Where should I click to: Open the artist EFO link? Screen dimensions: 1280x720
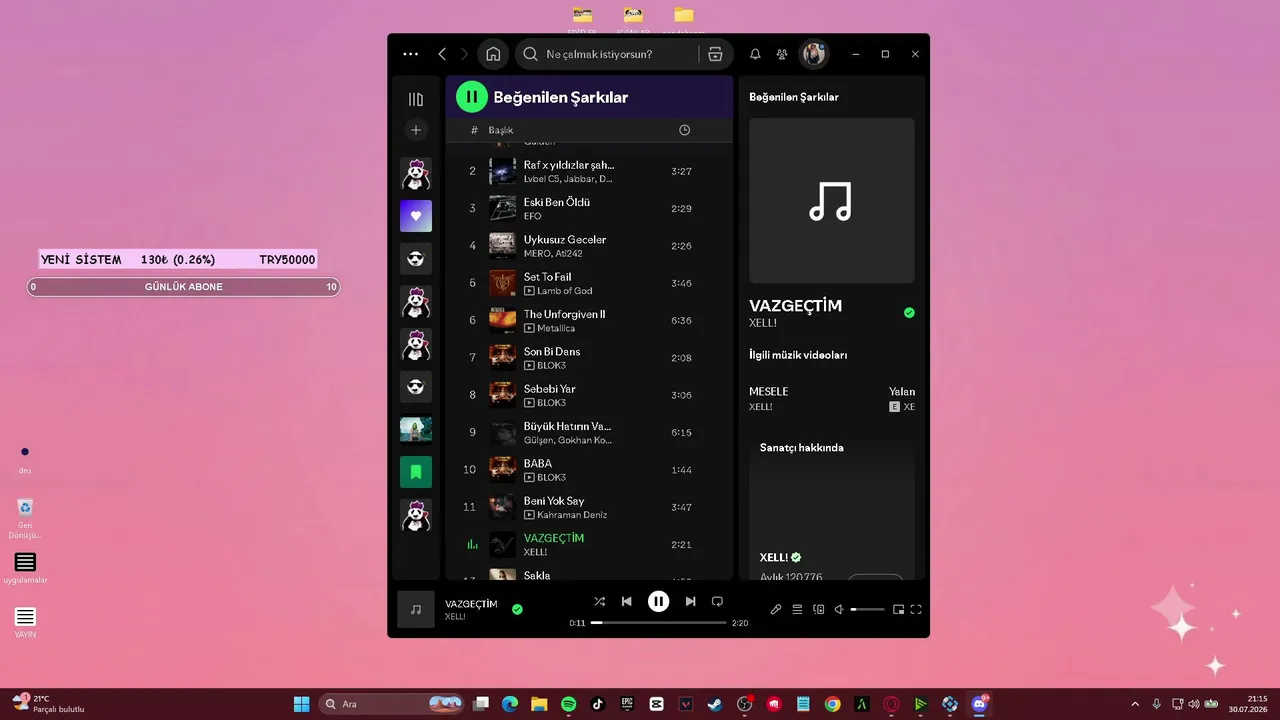pyautogui.click(x=532, y=216)
